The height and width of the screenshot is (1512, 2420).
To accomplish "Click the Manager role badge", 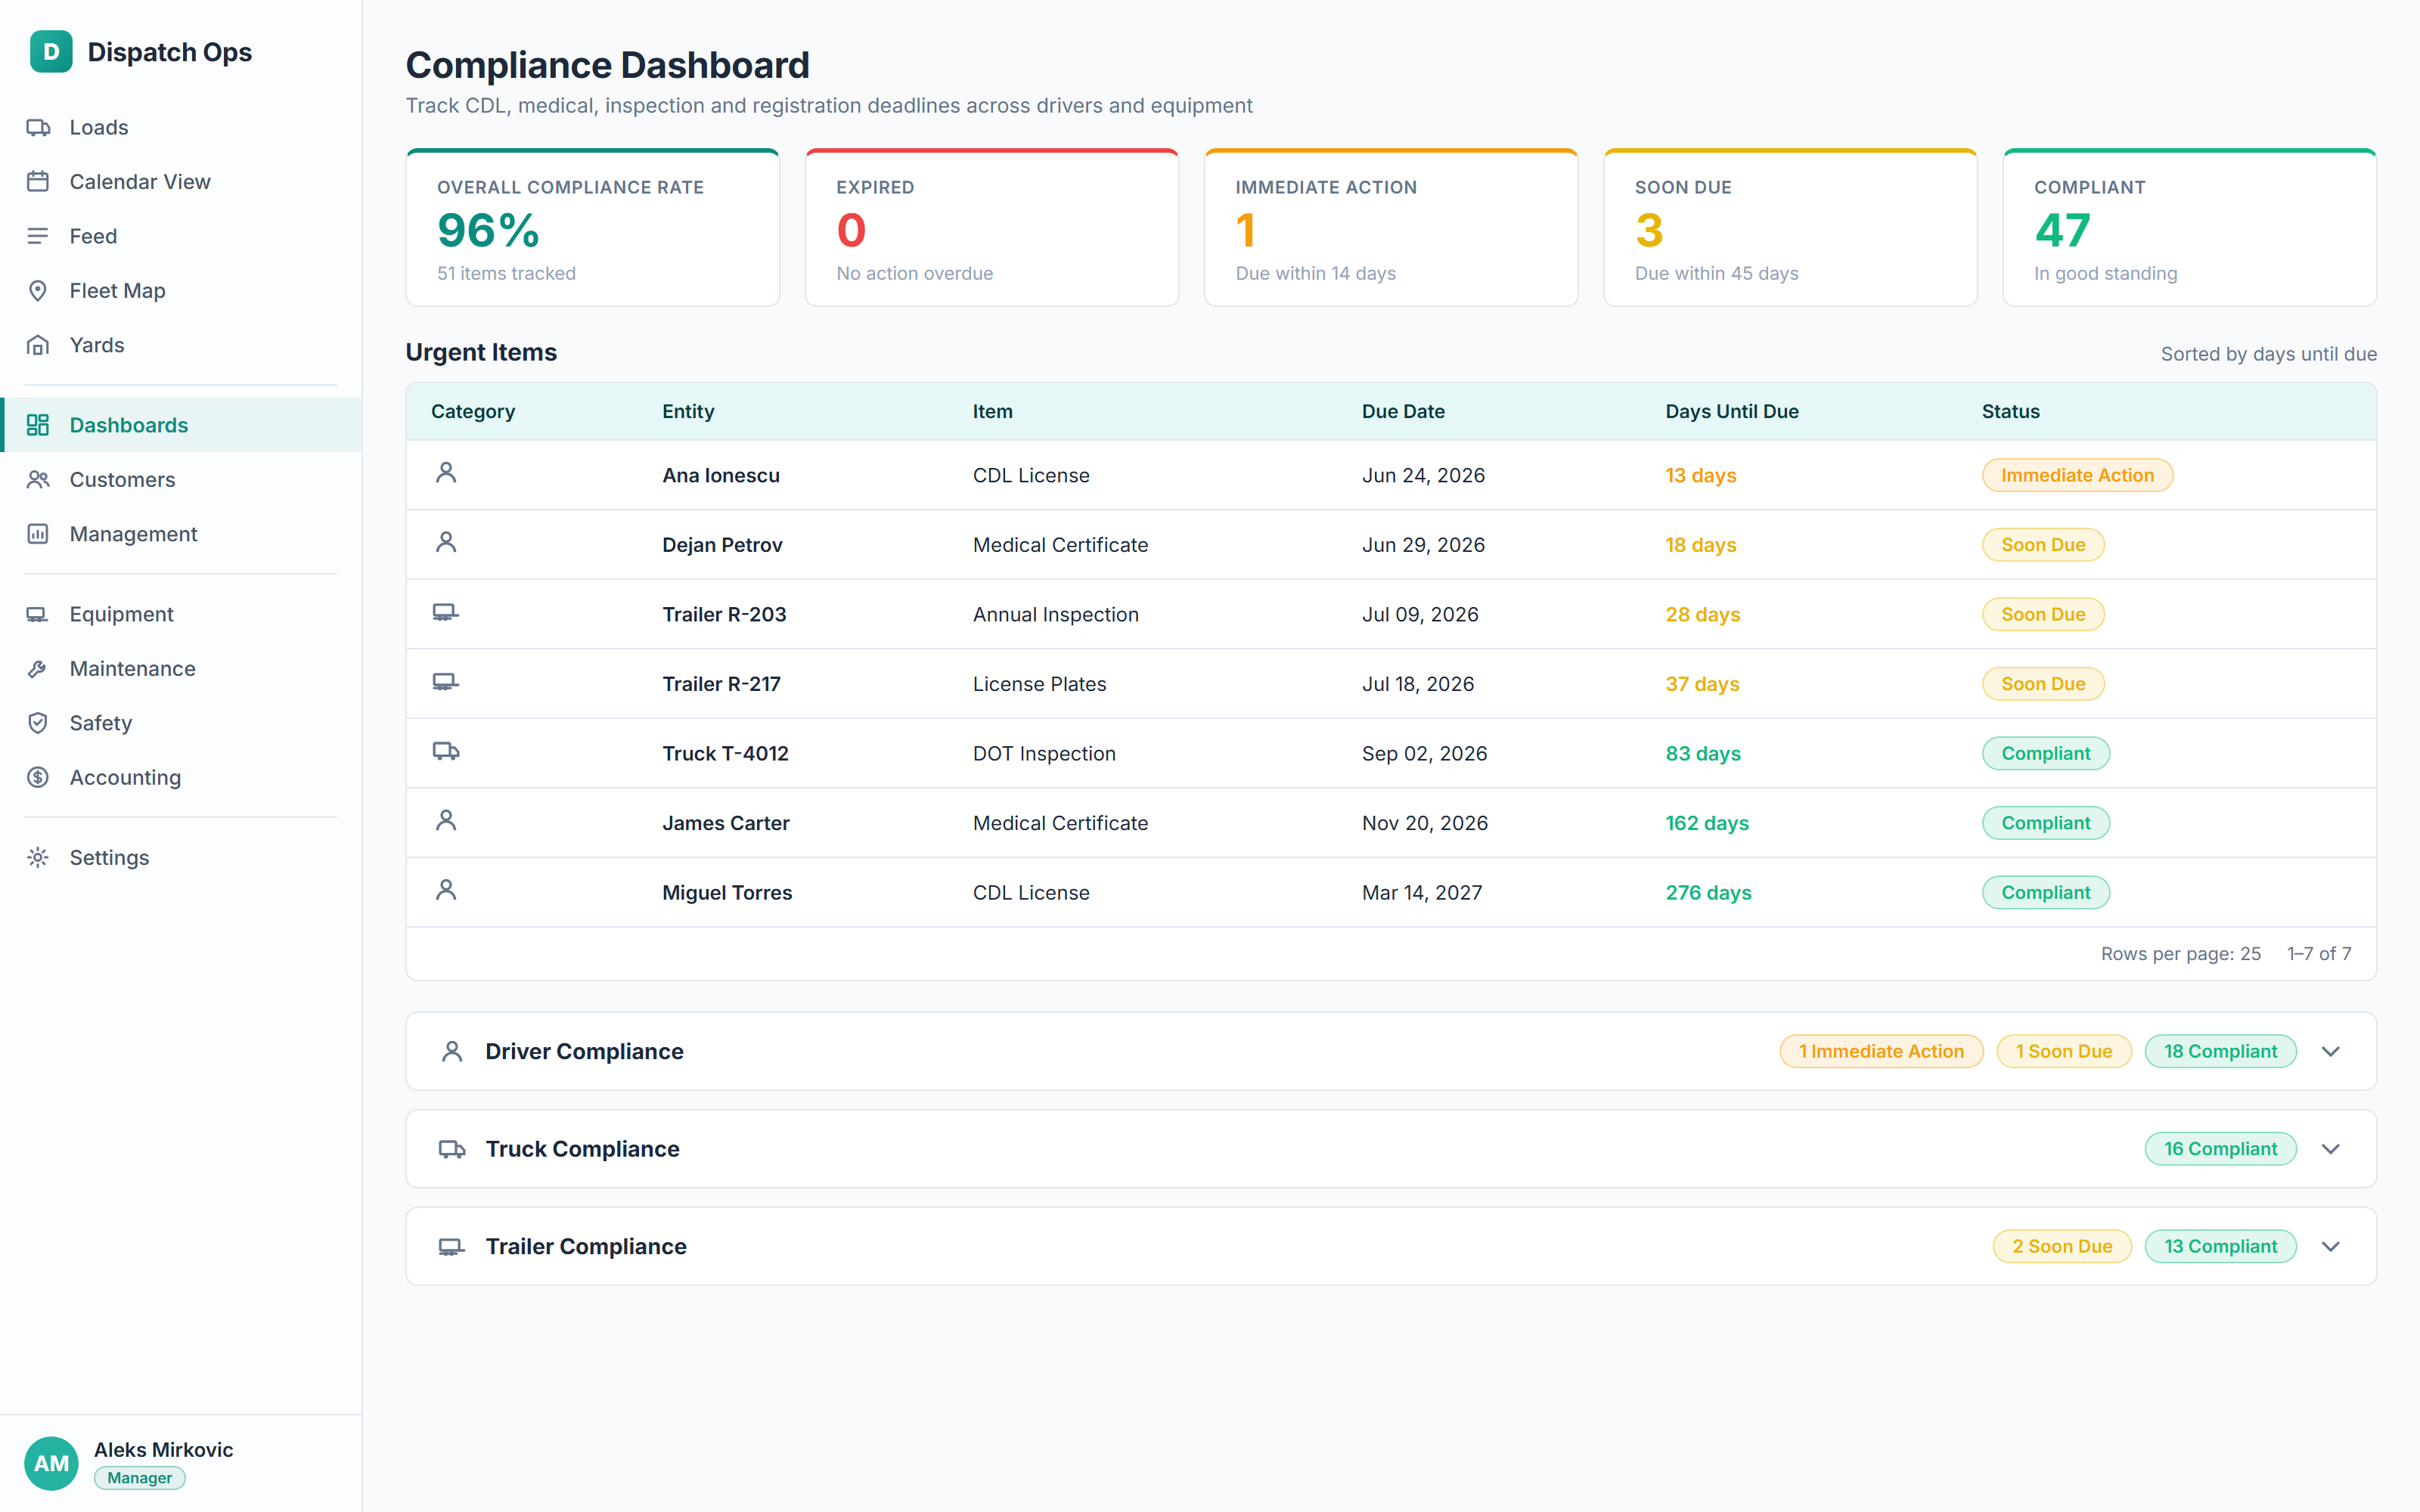I will click(x=140, y=1478).
